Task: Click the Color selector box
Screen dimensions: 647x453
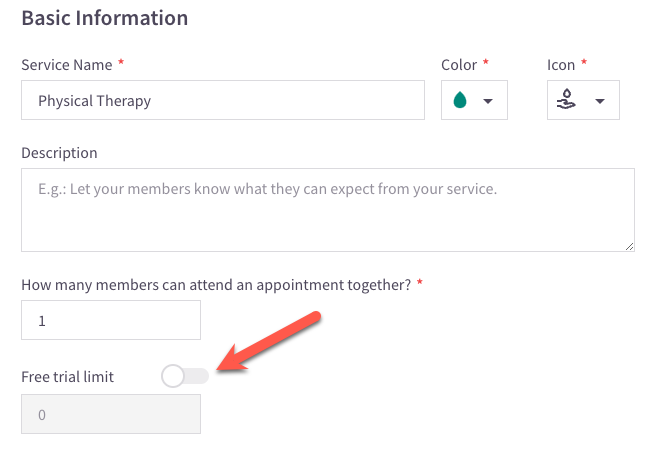Action: click(474, 100)
